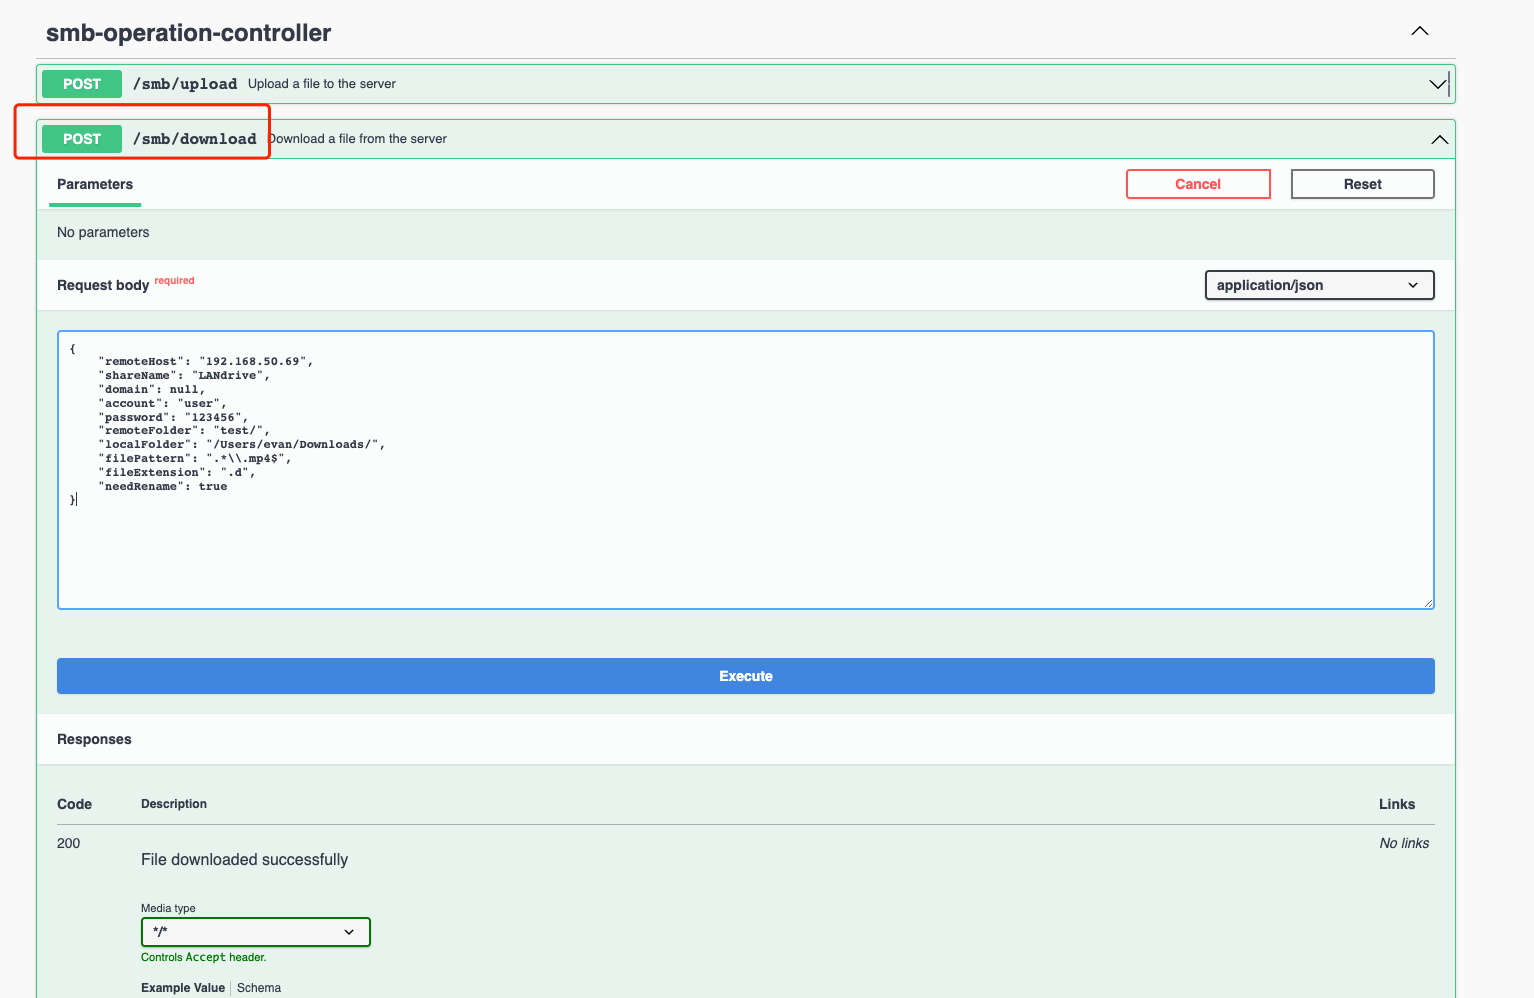Open the /smb/download path link
The height and width of the screenshot is (998, 1534).
click(195, 139)
